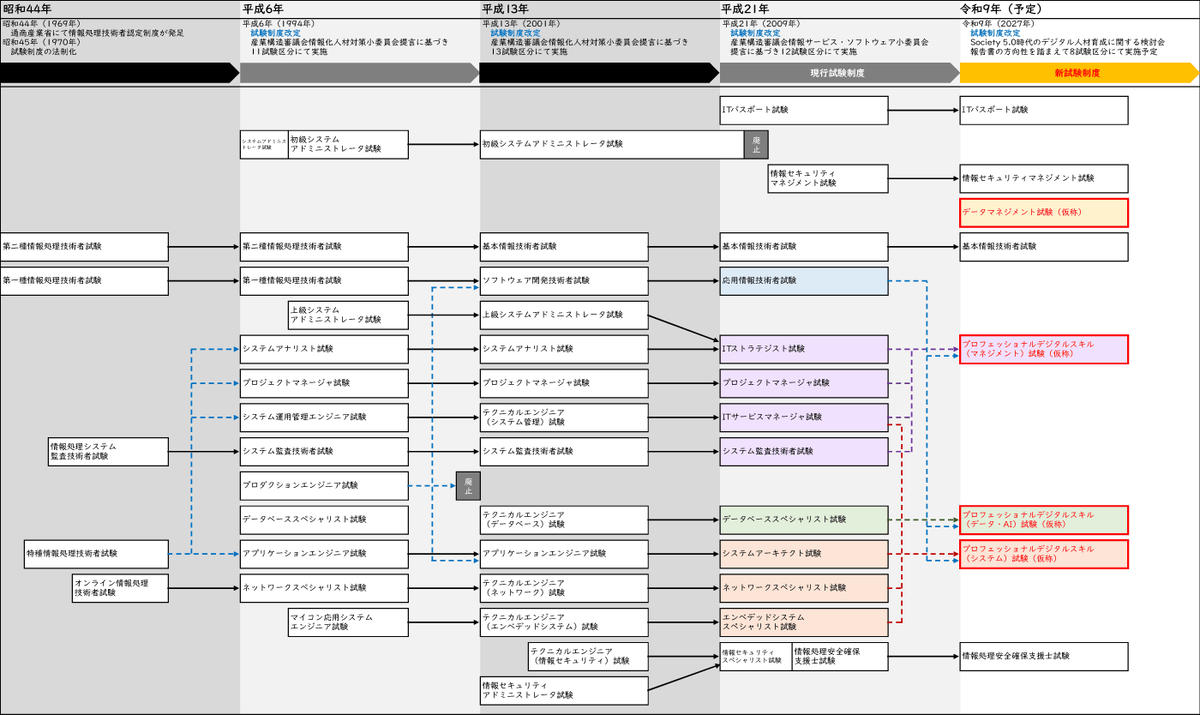The height and width of the screenshot is (715, 1200).
Task: Select orange ネットワークスペシャリスト試験 in the 平成21年 column
Action: (804, 587)
